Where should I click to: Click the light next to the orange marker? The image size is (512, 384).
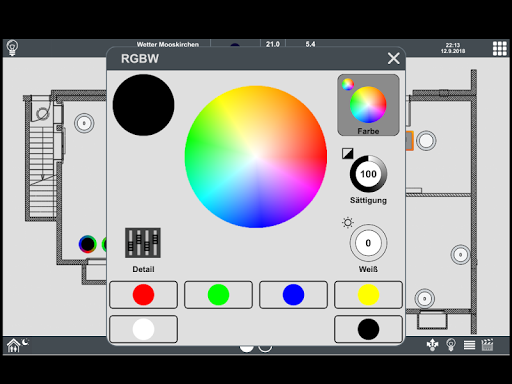tap(426, 141)
